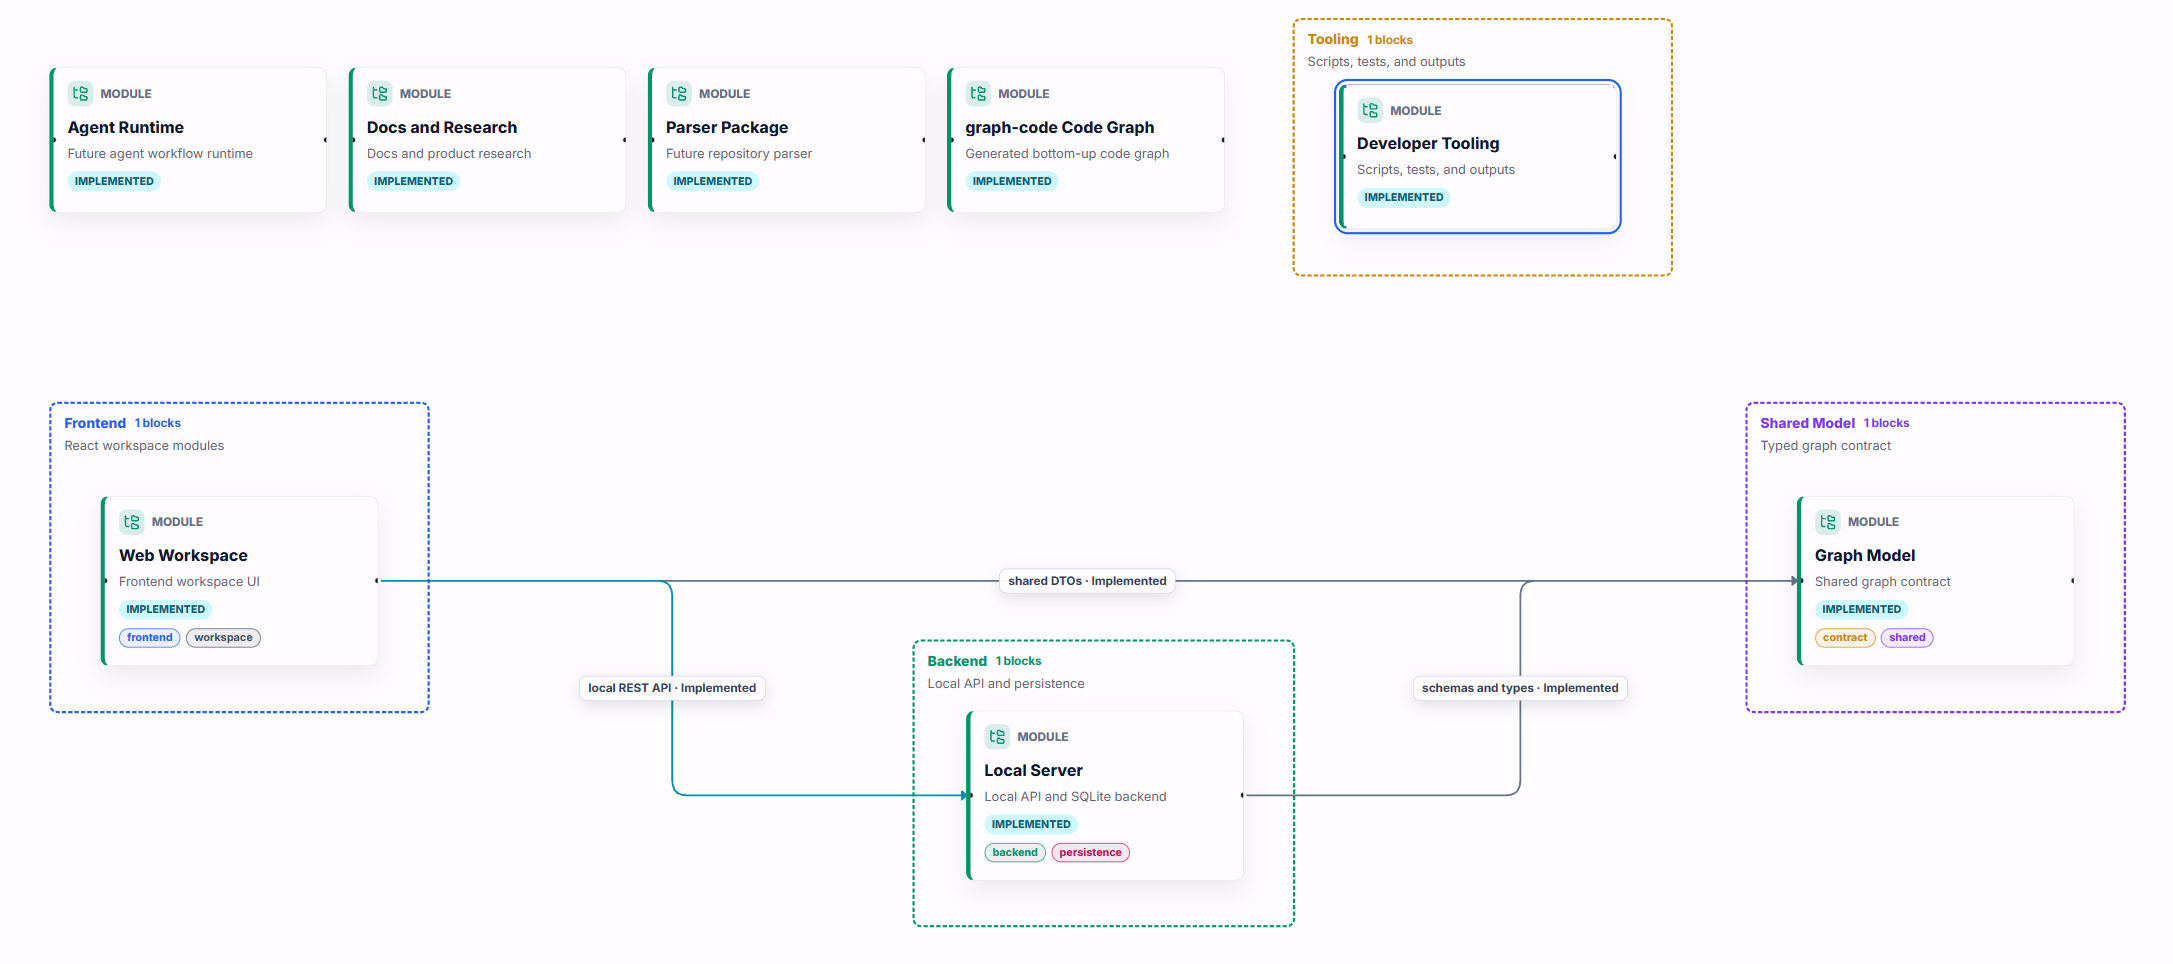Click the 'contract' tag on Graph Model
Image resolution: width=2173 pixels, height=964 pixels.
[1845, 638]
